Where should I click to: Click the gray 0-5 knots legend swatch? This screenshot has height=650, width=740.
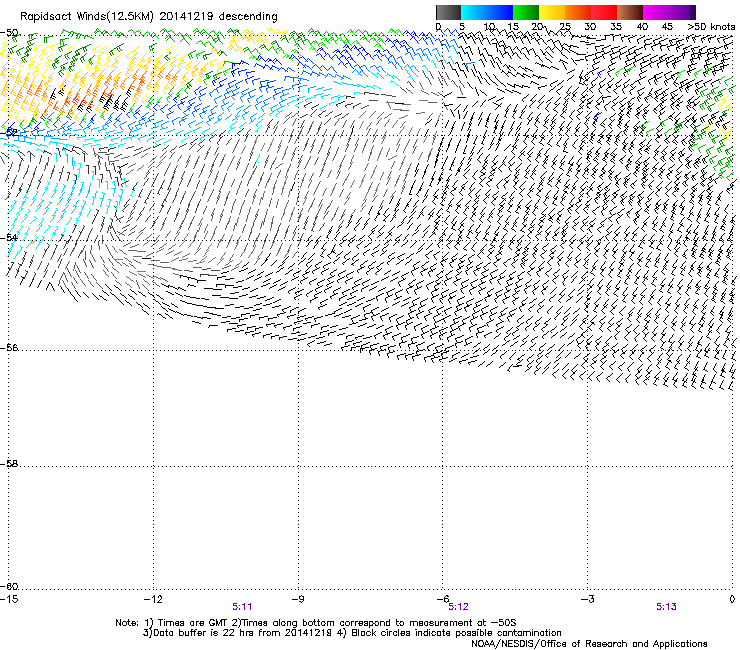pyautogui.click(x=448, y=12)
